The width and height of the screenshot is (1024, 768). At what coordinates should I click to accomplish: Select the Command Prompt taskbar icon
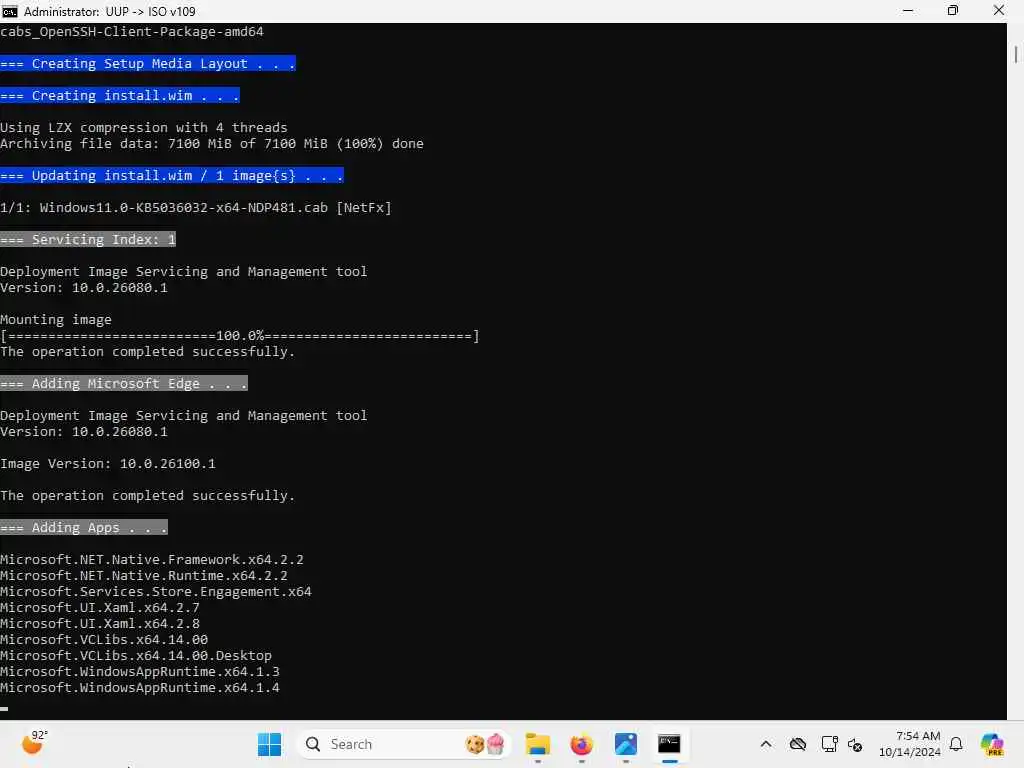(669, 744)
